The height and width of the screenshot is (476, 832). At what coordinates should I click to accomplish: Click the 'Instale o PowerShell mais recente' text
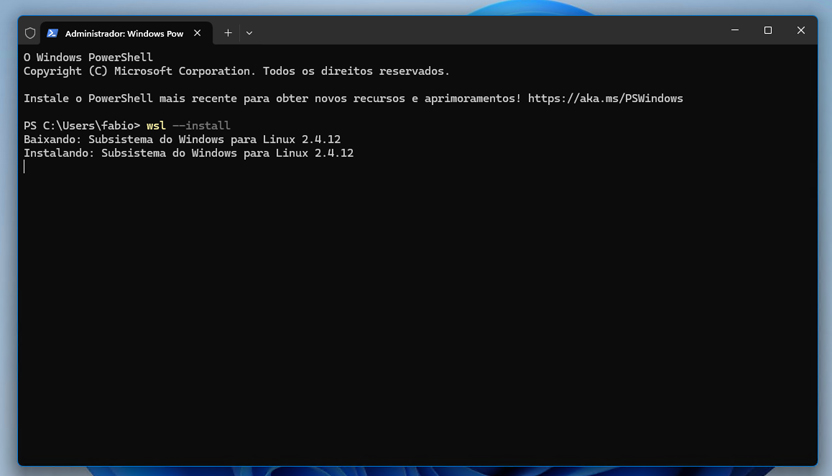[273, 98]
